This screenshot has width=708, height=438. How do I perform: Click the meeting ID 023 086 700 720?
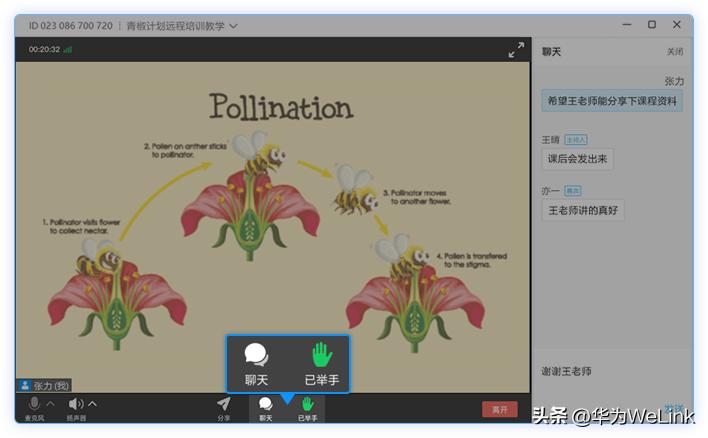click(x=70, y=26)
